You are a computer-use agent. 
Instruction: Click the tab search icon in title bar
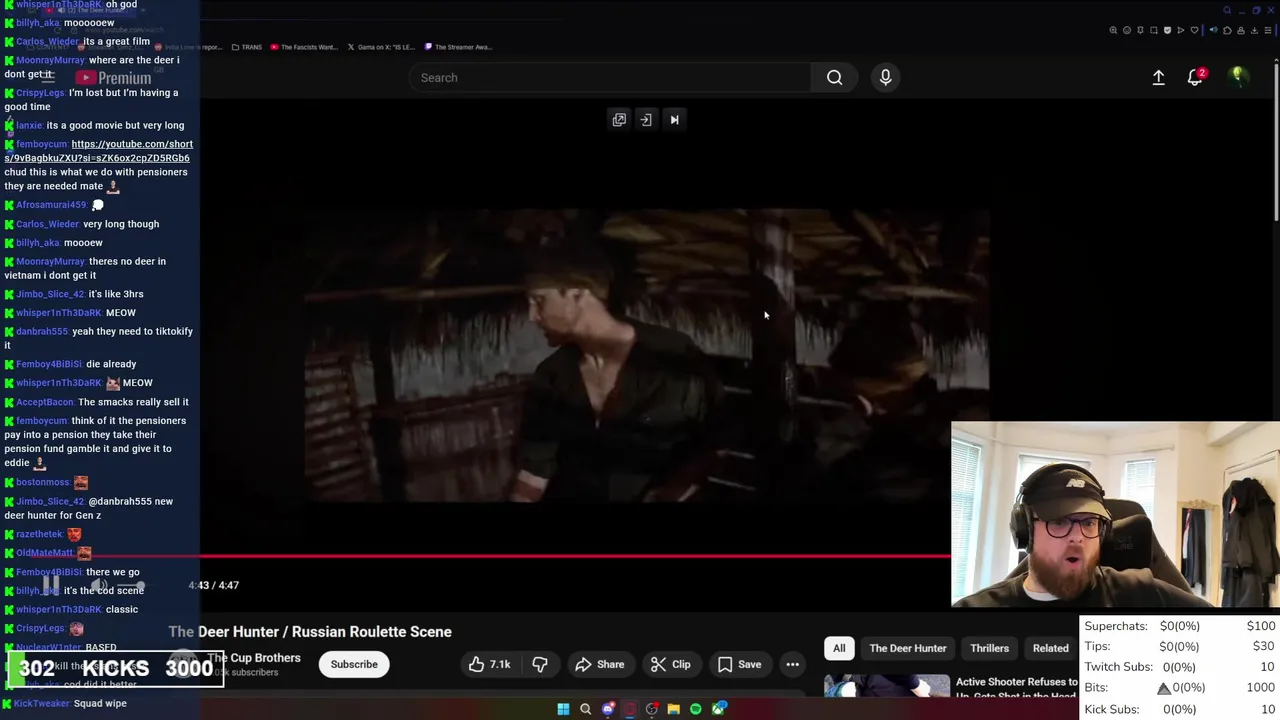point(1228,10)
